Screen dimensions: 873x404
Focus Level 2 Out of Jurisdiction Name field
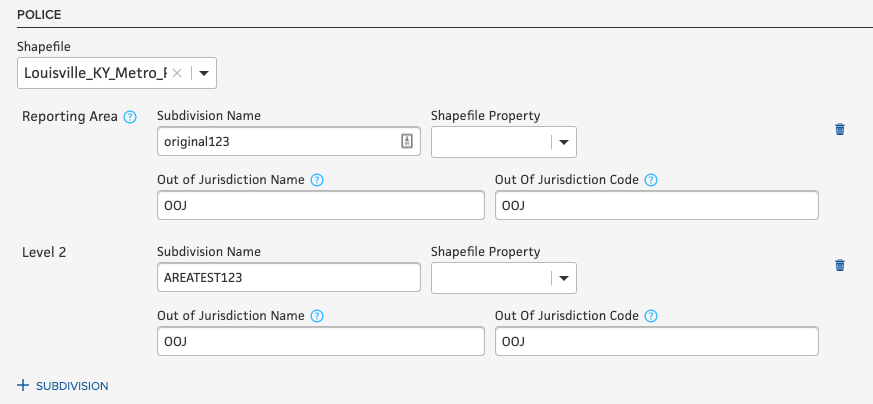320,341
